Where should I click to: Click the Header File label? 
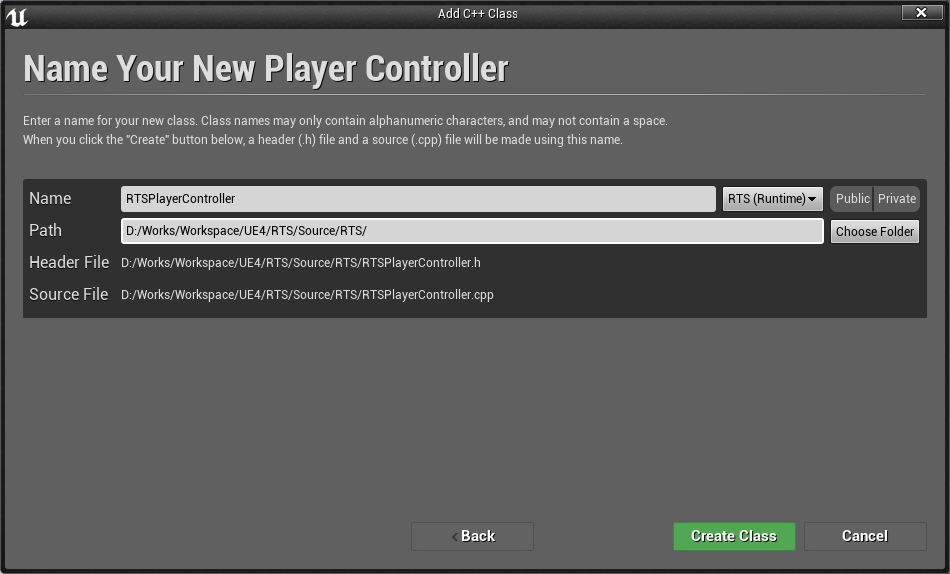click(69, 262)
